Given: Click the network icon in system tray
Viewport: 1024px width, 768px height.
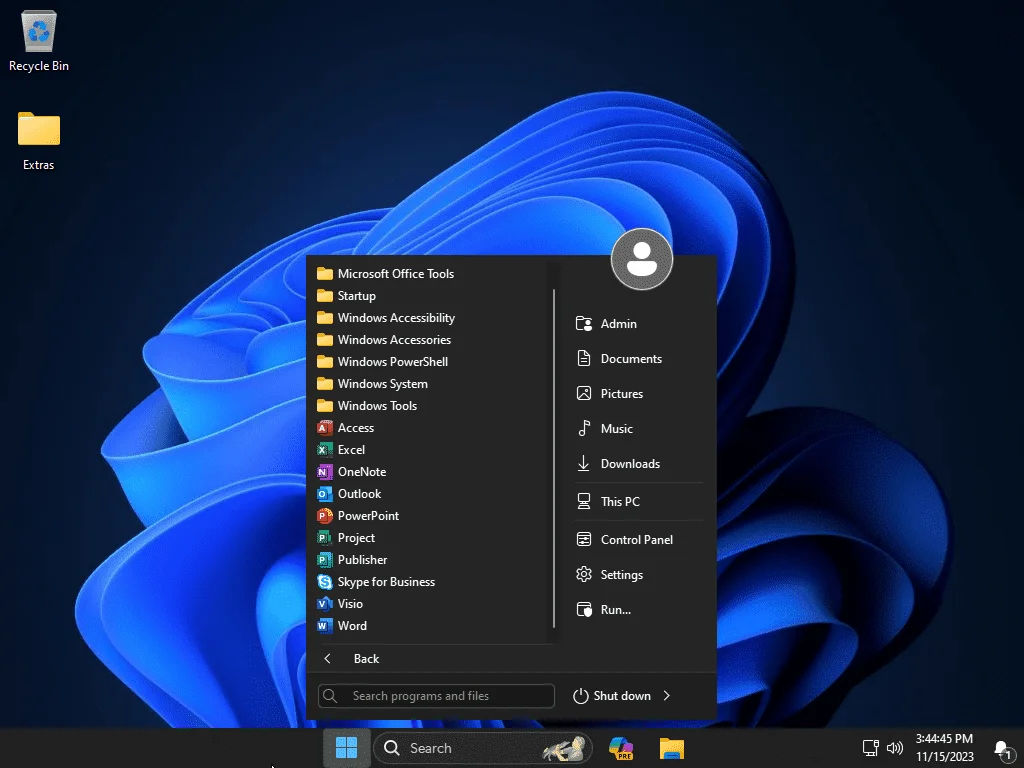Looking at the screenshot, I should (x=871, y=748).
